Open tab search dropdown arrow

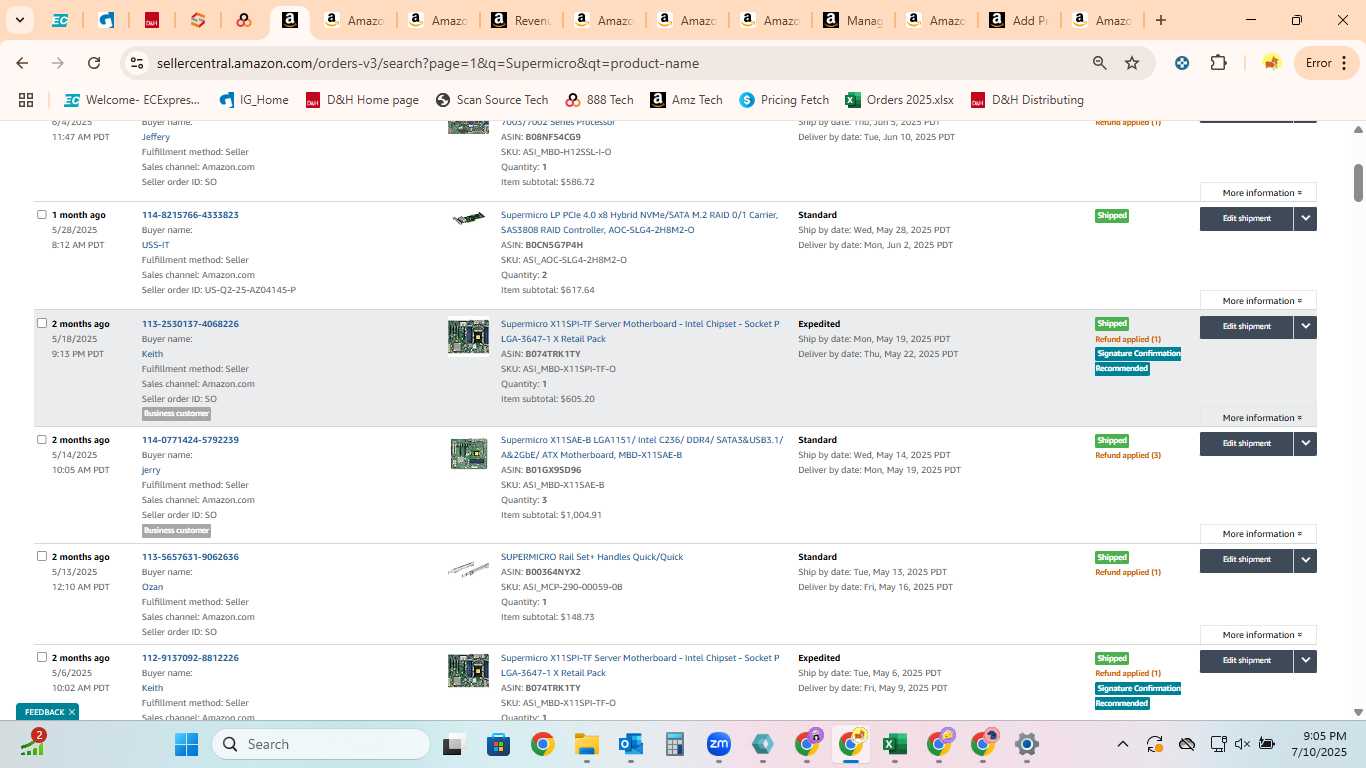[x=19, y=20]
